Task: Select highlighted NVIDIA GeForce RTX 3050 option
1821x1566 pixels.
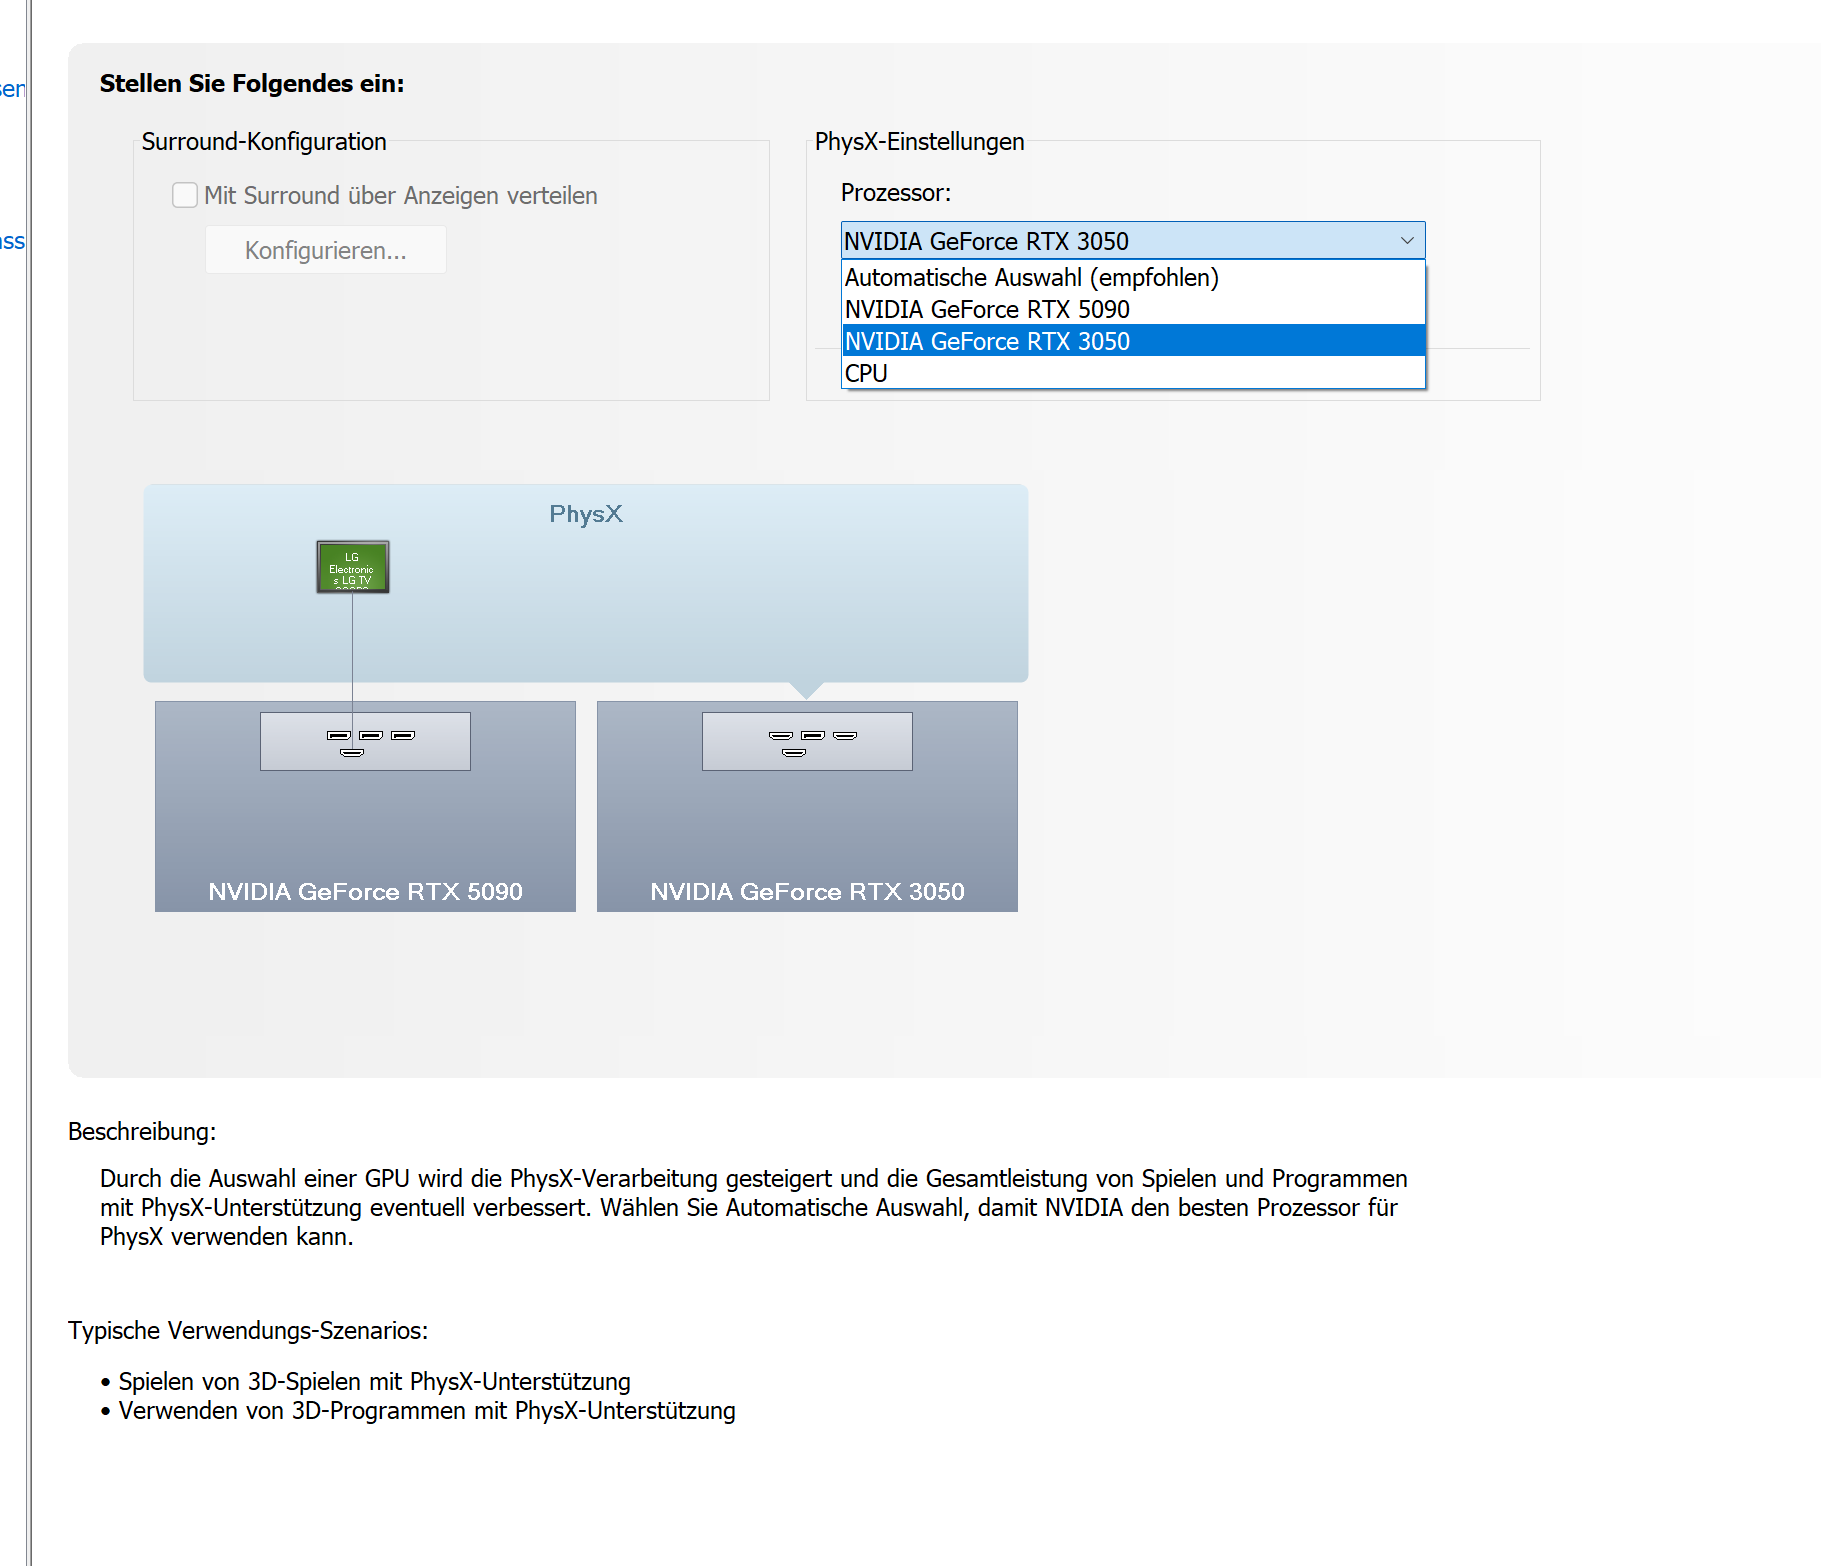Action: click(1133, 341)
